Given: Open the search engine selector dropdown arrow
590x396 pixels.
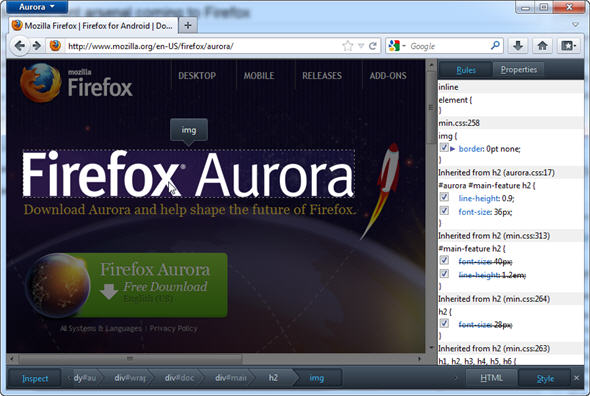Looking at the screenshot, I should click(404, 46).
